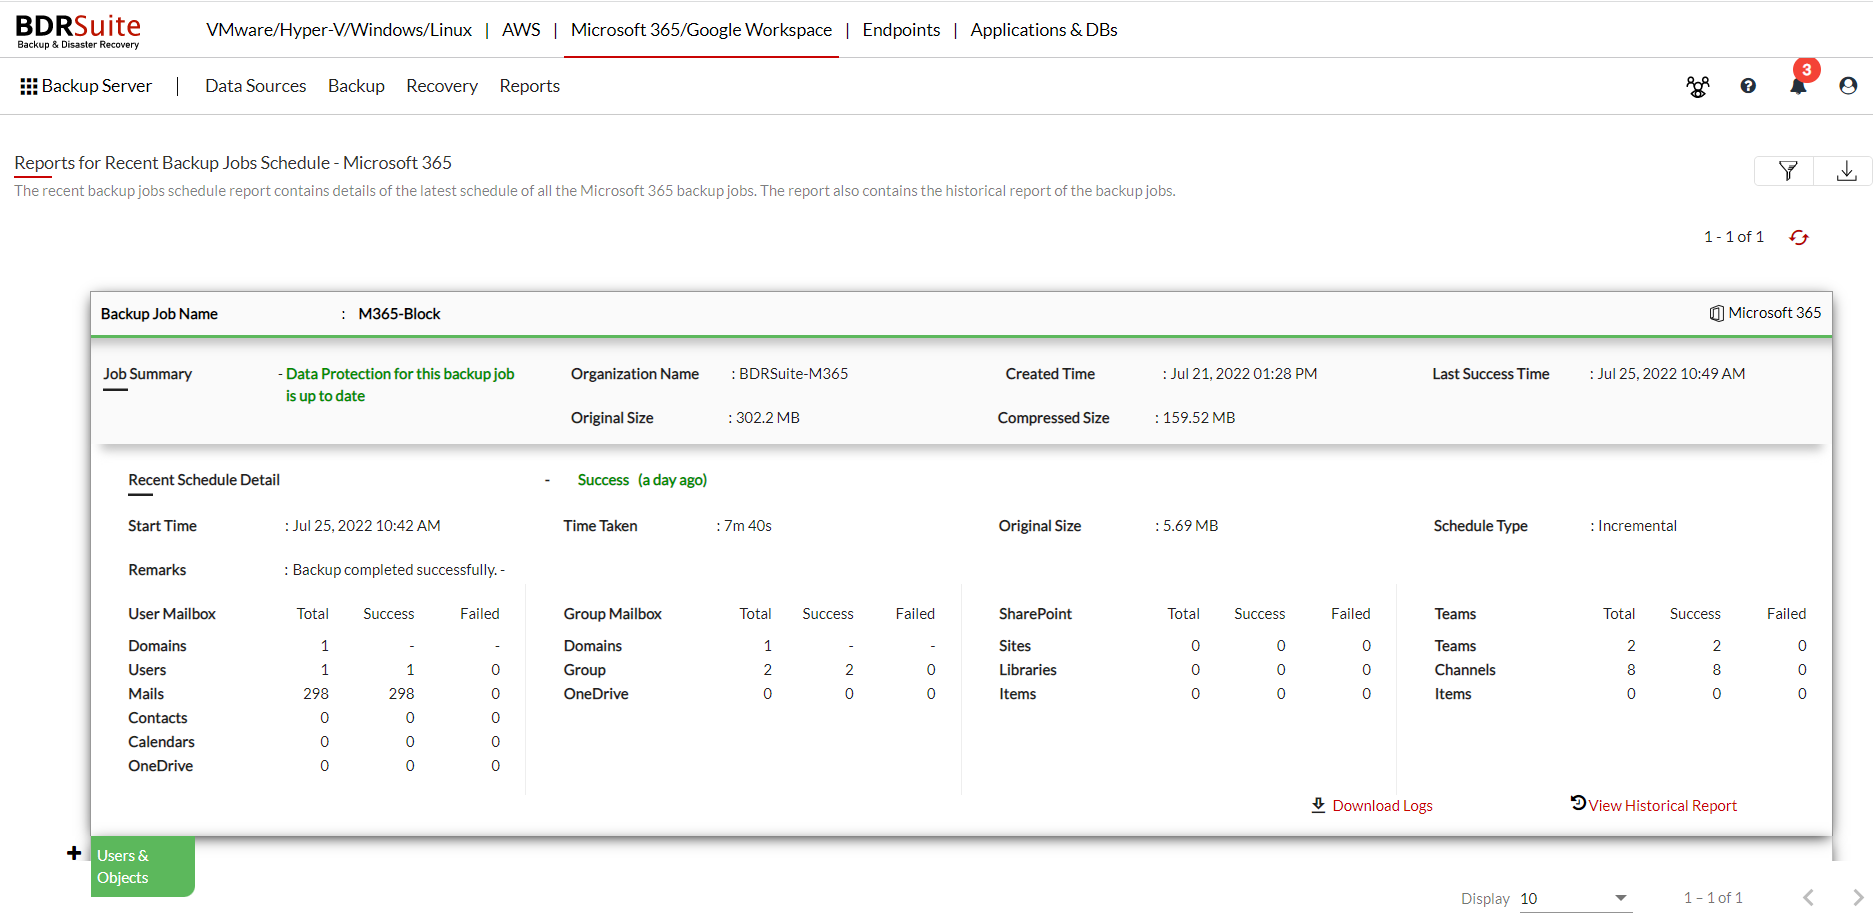1873x922 pixels.
Task: Switch to VMware/Hyper-V/Windows/Linux tab
Action: 339,30
